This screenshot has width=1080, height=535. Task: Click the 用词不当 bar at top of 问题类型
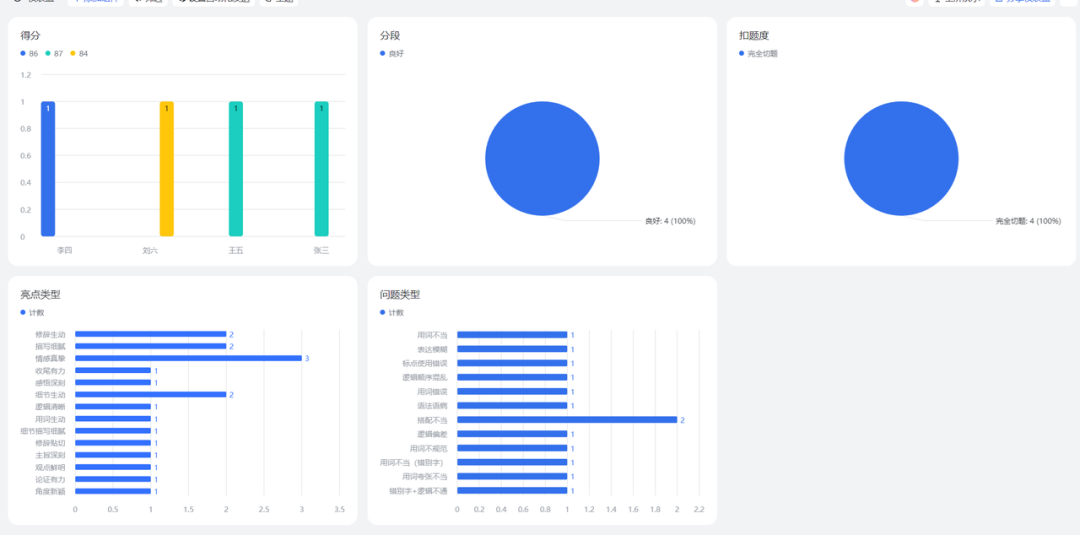[512, 335]
